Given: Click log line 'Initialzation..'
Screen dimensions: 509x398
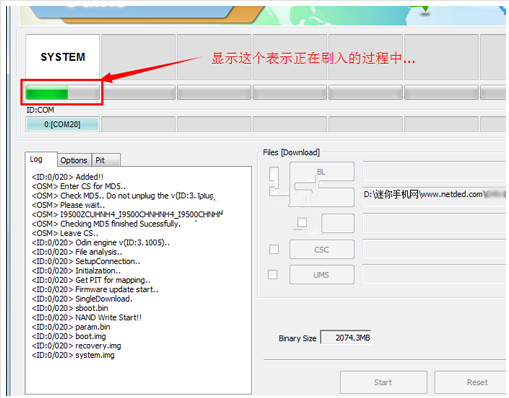Looking at the screenshot, I should point(76,270).
